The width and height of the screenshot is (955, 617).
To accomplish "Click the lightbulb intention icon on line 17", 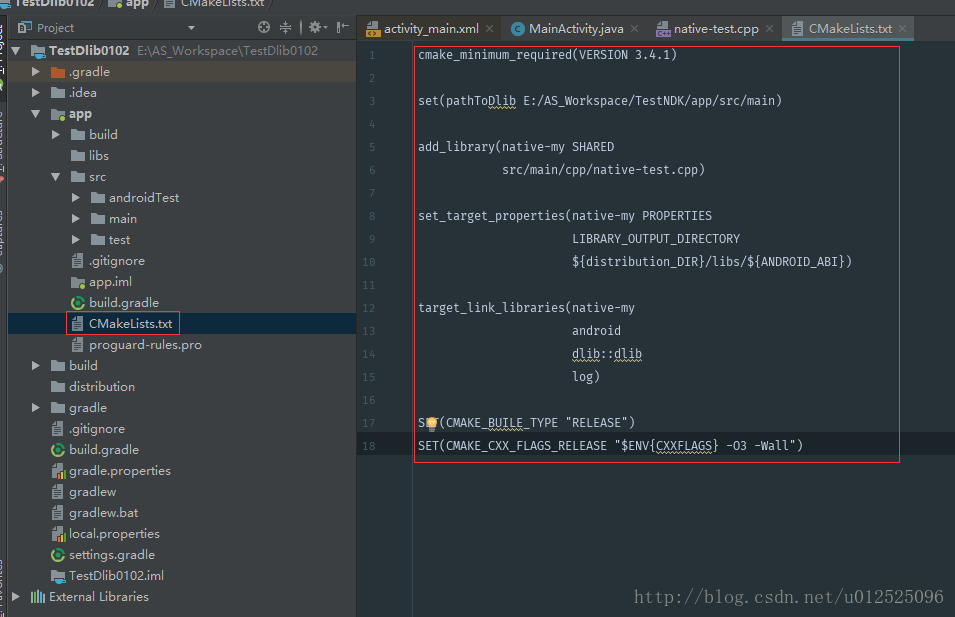I will [x=432, y=423].
